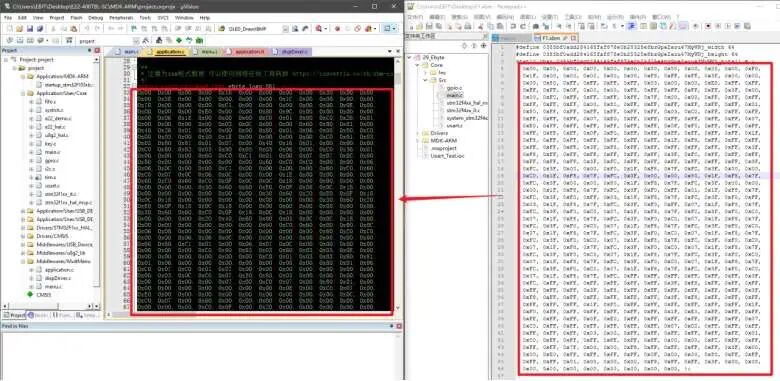Screen dimensions: 780x381
Task: Open the Debug menu in uVision
Action: click(96, 17)
